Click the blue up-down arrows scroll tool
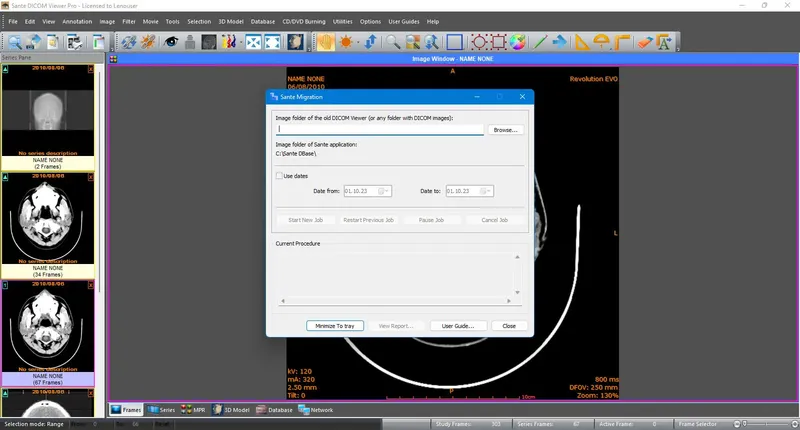800x430 pixels. (371, 42)
